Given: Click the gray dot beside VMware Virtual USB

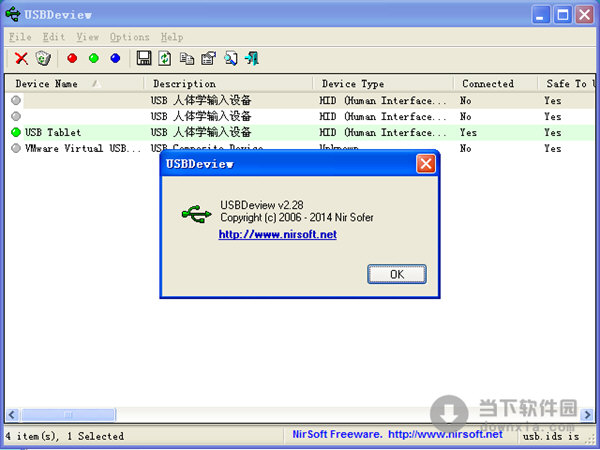Looking at the screenshot, I should coord(16,148).
